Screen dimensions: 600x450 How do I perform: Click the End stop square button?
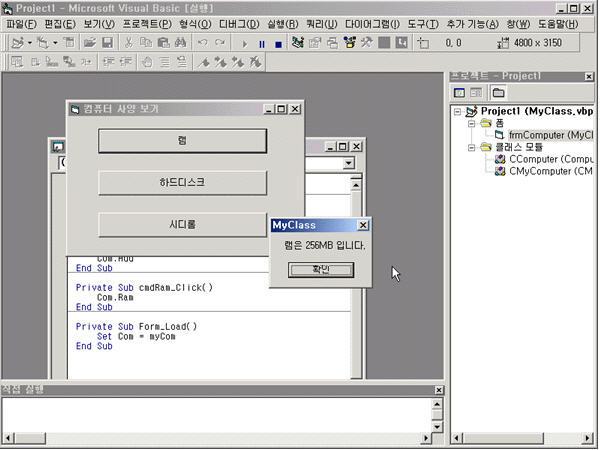click(x=279, y=44)
